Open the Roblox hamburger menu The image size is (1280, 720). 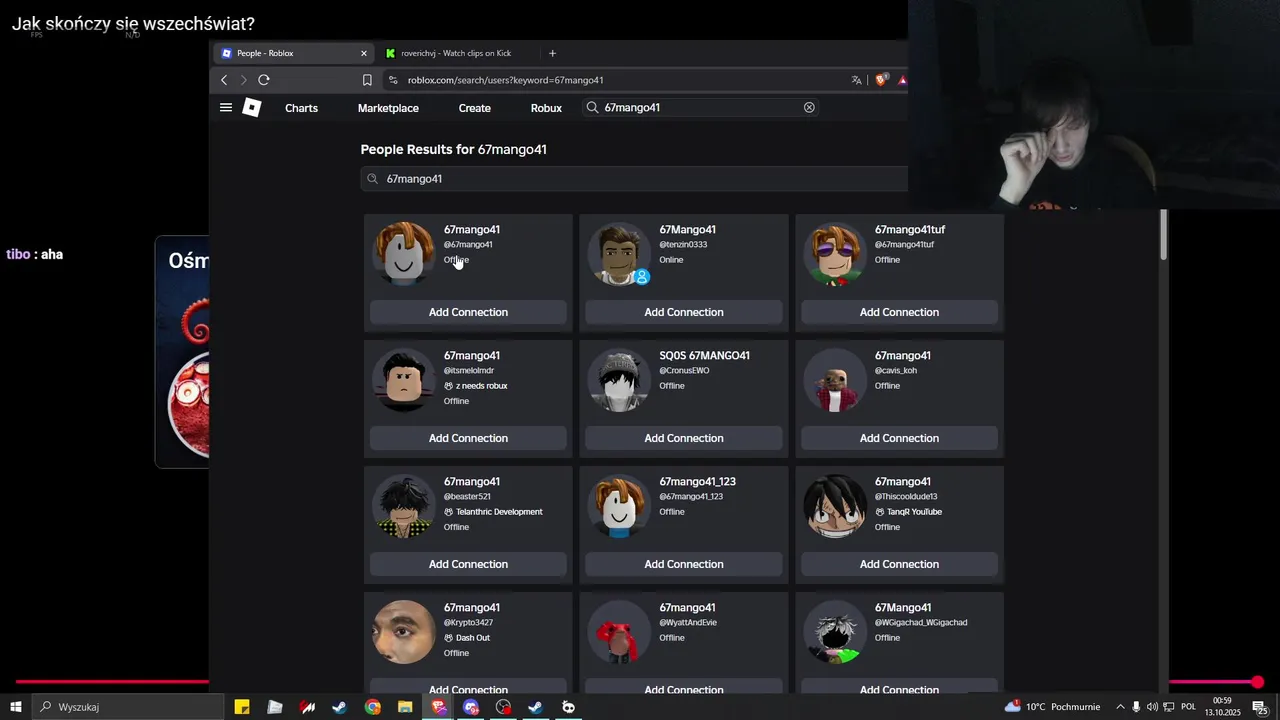[x=226, y=108]
